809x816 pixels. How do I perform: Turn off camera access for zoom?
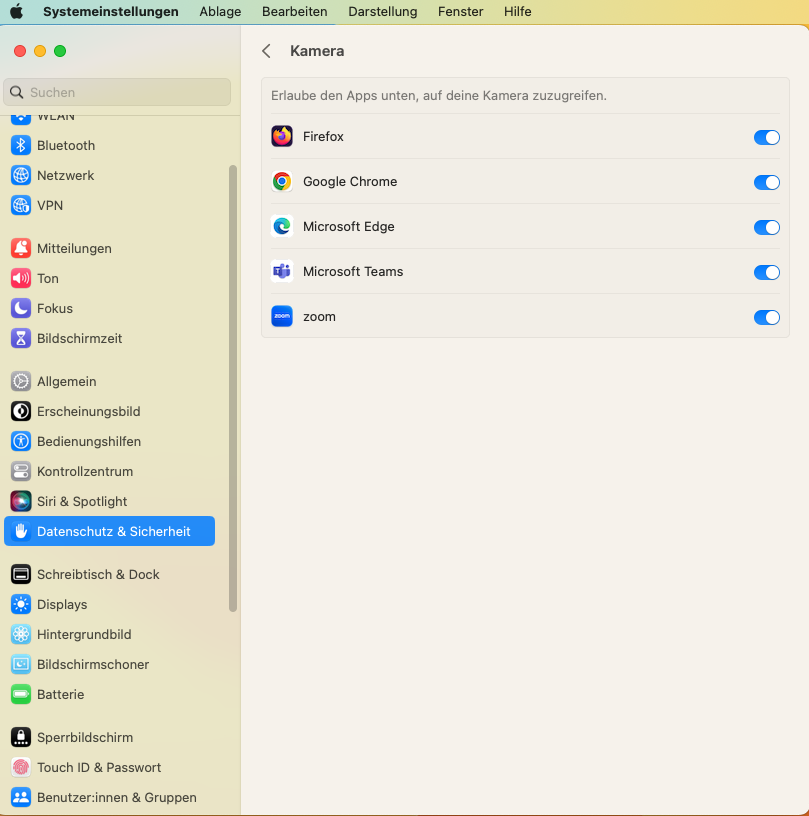766,317
